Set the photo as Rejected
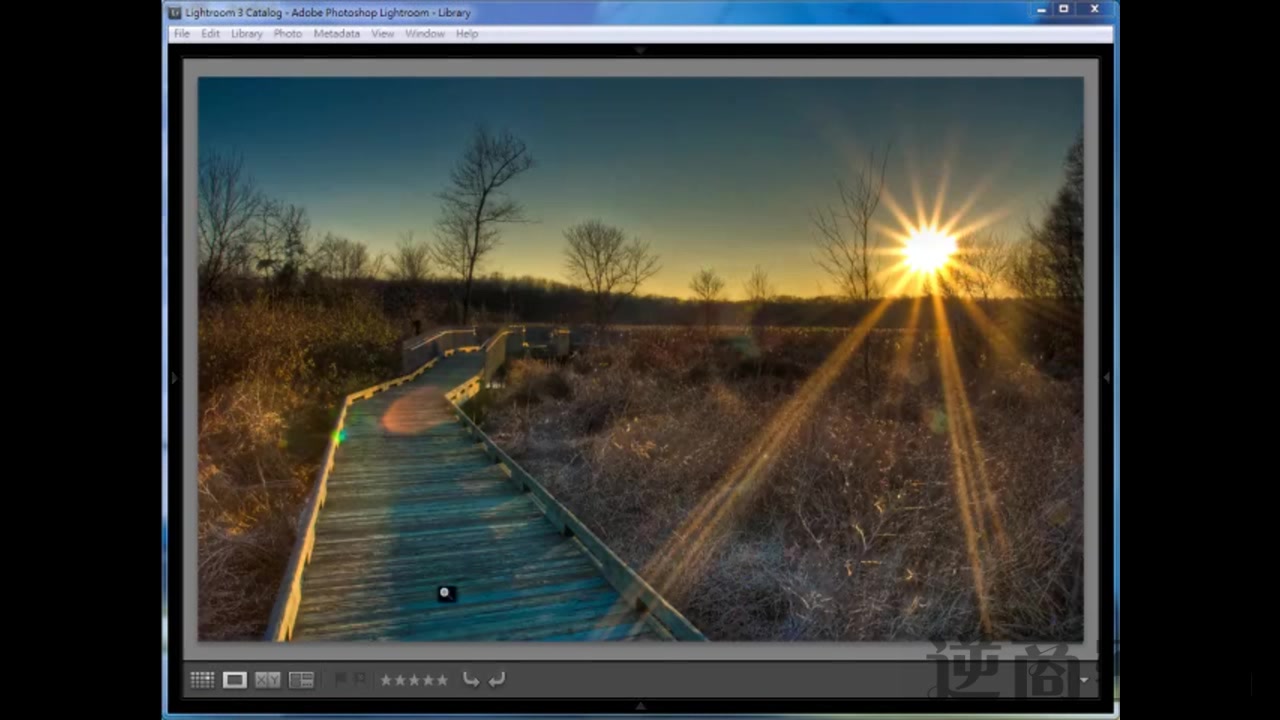The height and width of the screenshot is (720, 1280). (361, 680)
